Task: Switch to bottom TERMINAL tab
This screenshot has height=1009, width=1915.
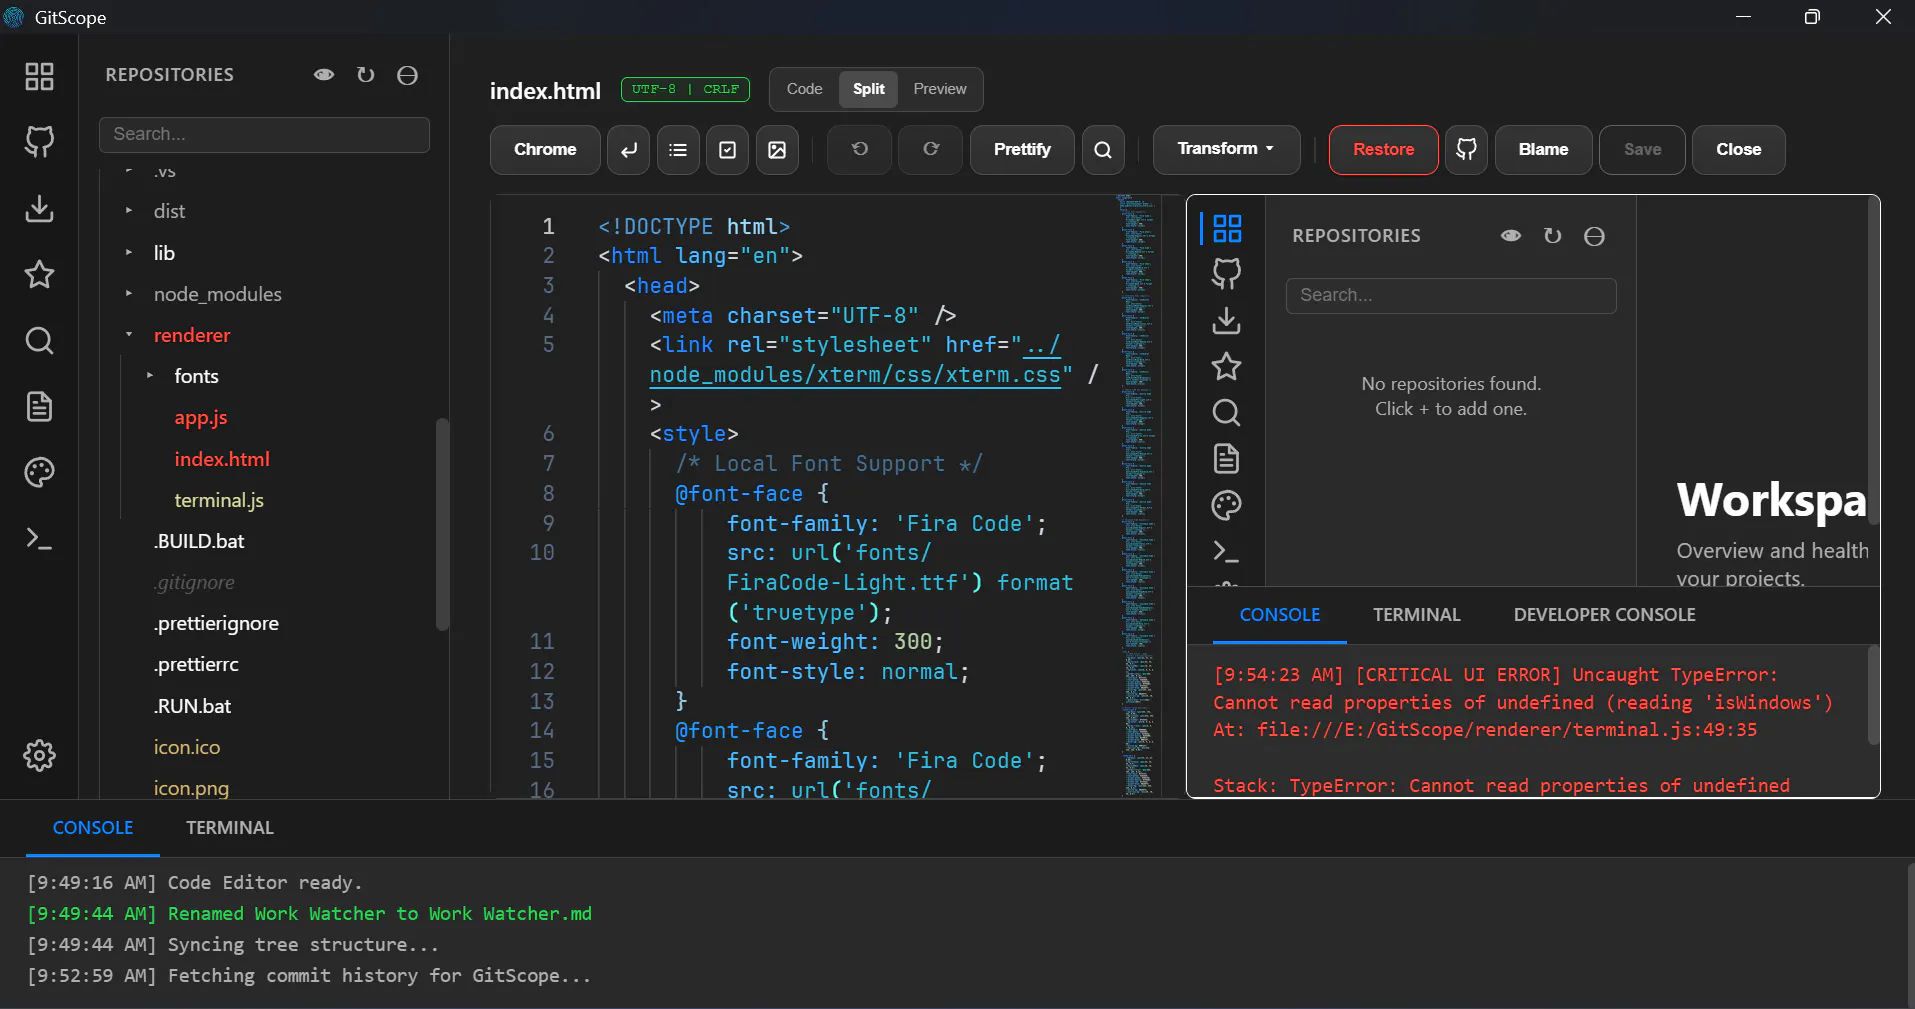Action: pos(230,828)
